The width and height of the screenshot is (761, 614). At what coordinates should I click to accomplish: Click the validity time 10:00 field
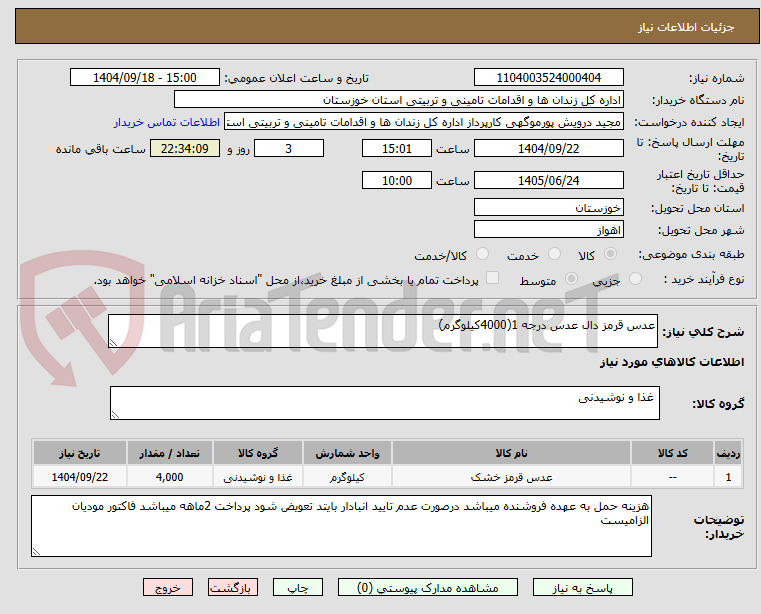(x=397, y=181)
